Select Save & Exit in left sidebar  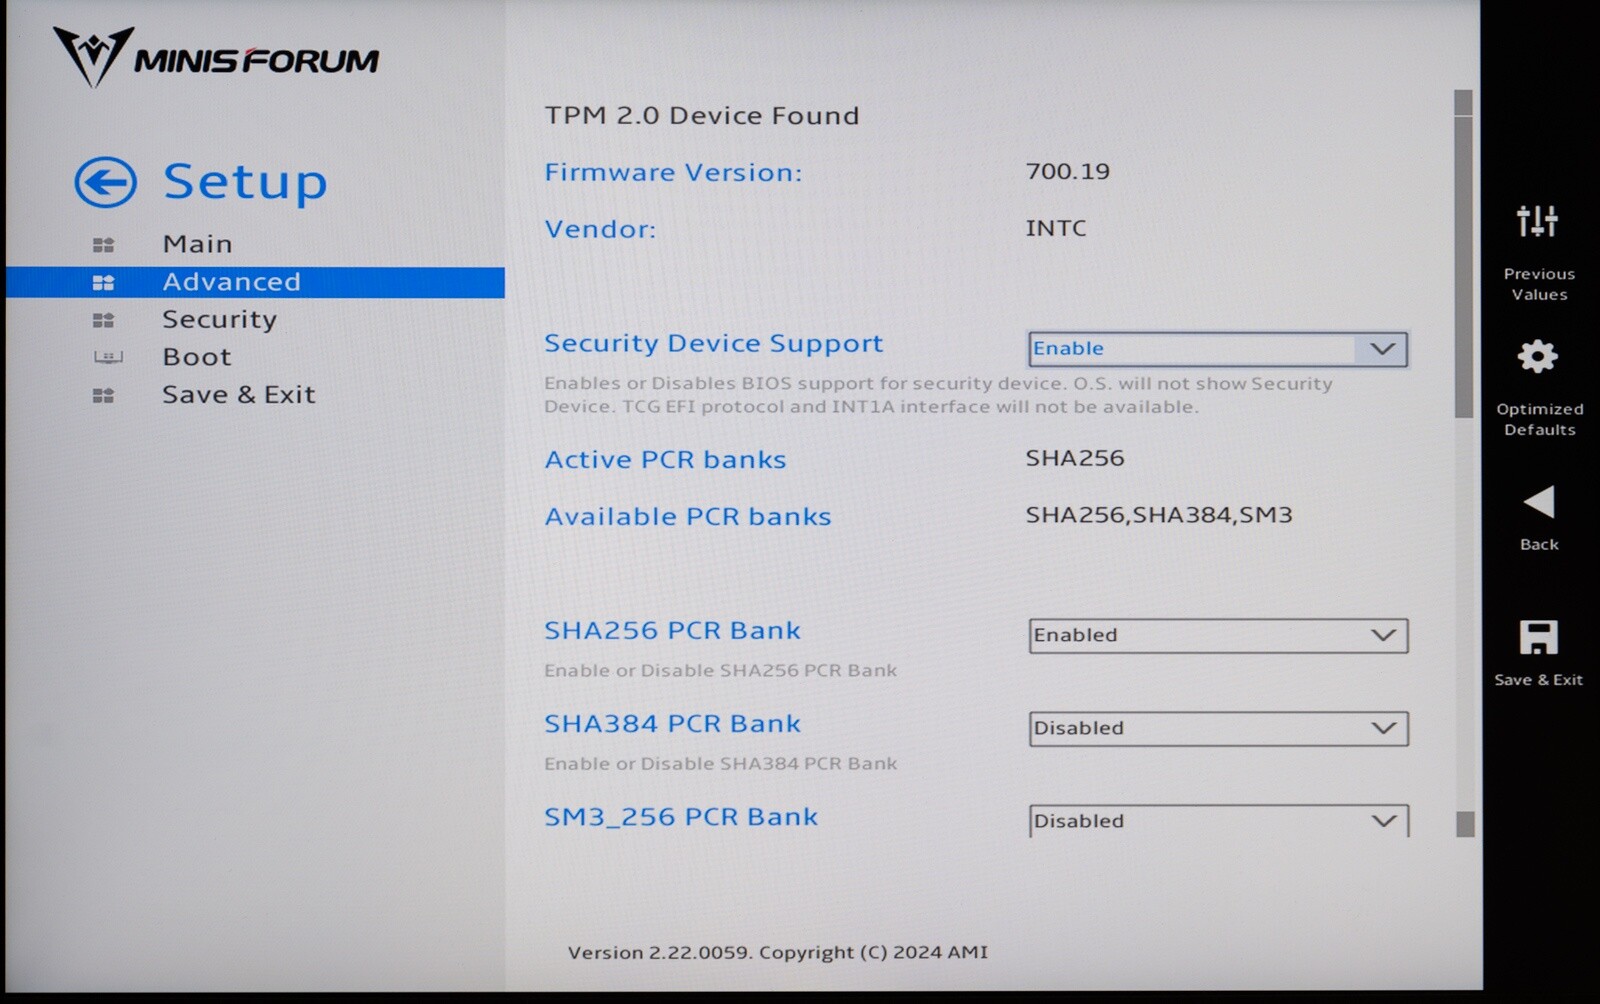pos(238,395)
